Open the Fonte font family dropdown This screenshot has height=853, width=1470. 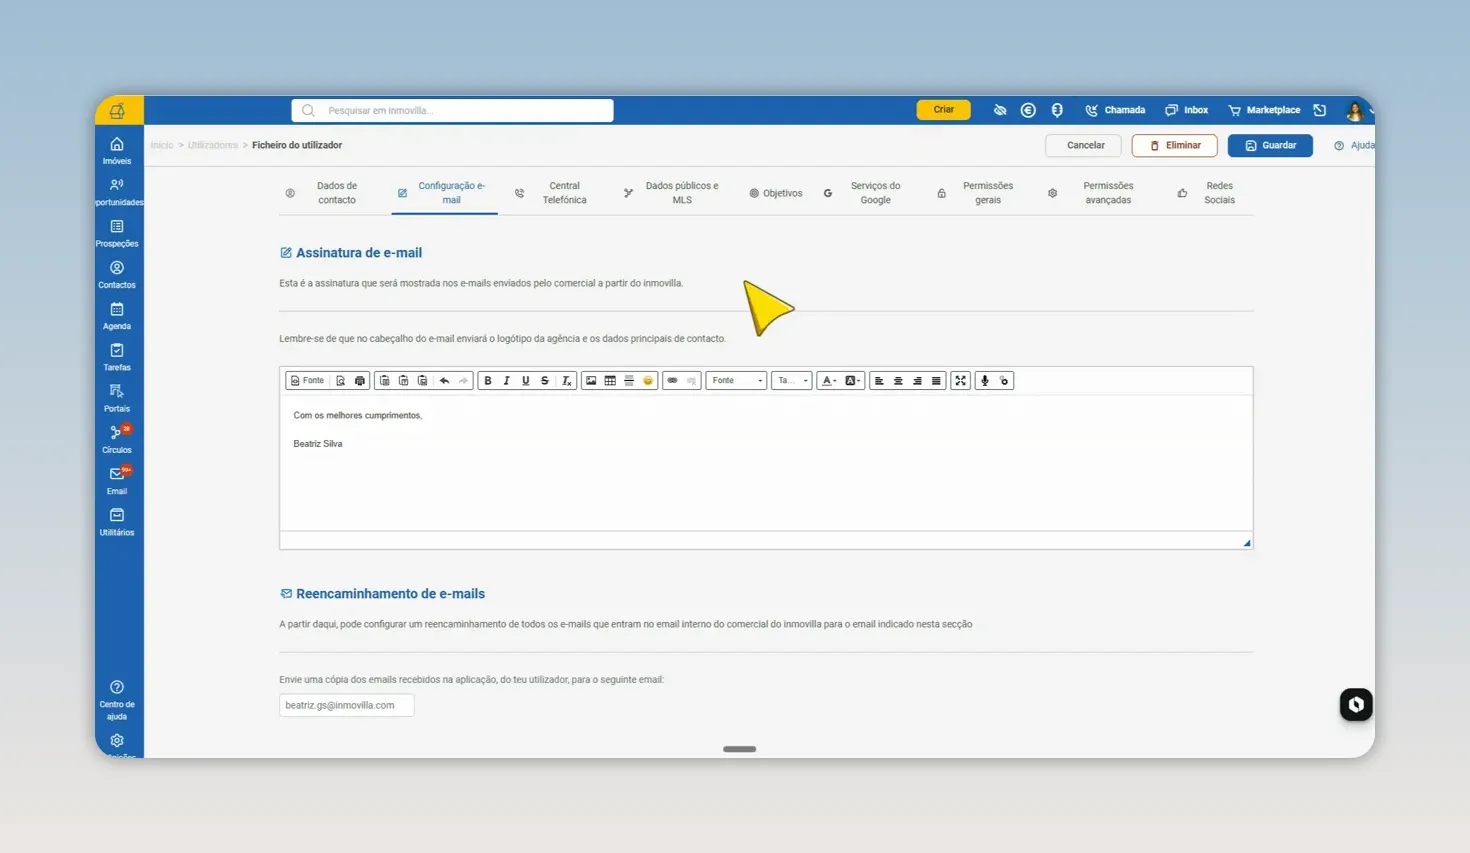point(736,381)
